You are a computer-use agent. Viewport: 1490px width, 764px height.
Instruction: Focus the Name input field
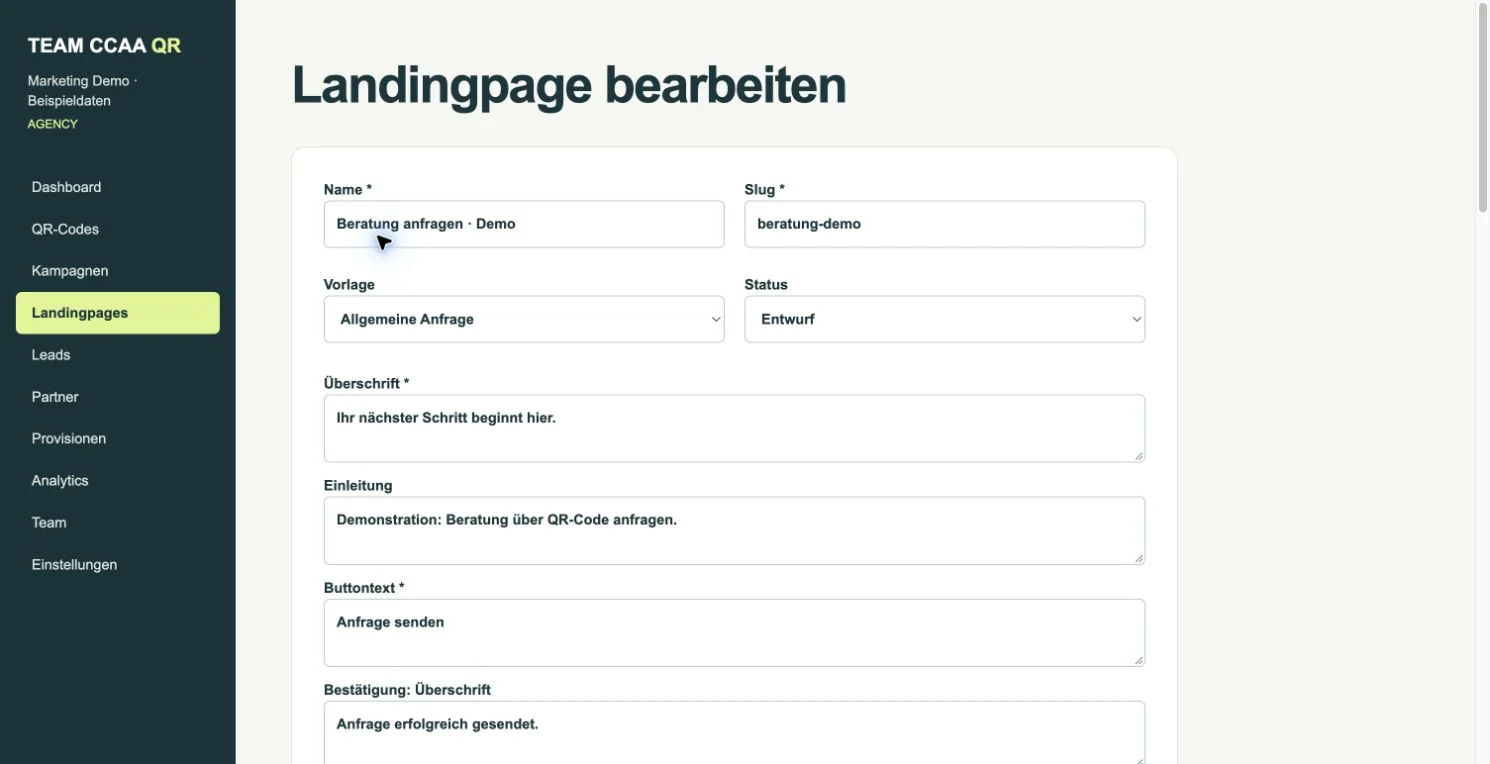(524, 224)
